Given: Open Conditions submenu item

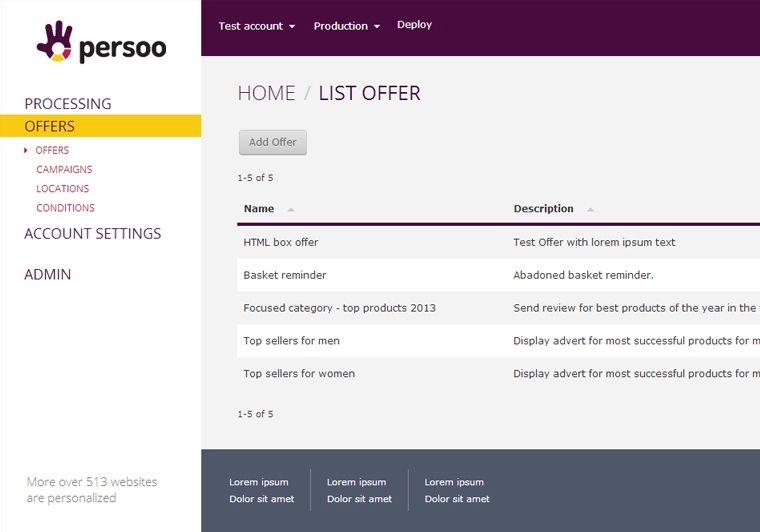Looking at the screenshot, I should [x=65, y=208].
